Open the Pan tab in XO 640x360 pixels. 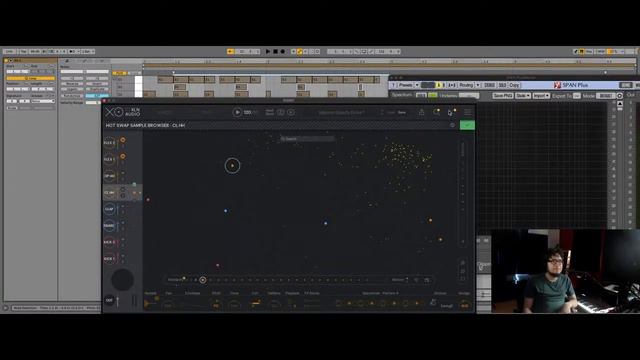[168, 293]
